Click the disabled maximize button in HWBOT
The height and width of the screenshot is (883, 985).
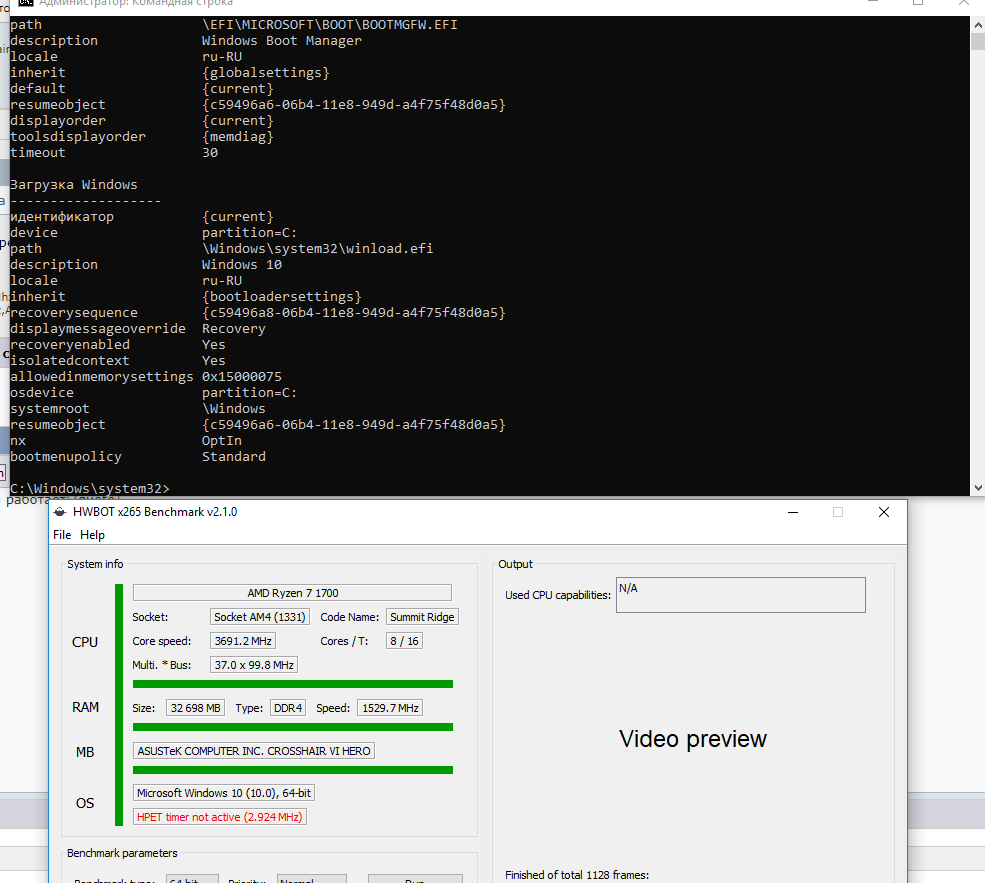838,512
